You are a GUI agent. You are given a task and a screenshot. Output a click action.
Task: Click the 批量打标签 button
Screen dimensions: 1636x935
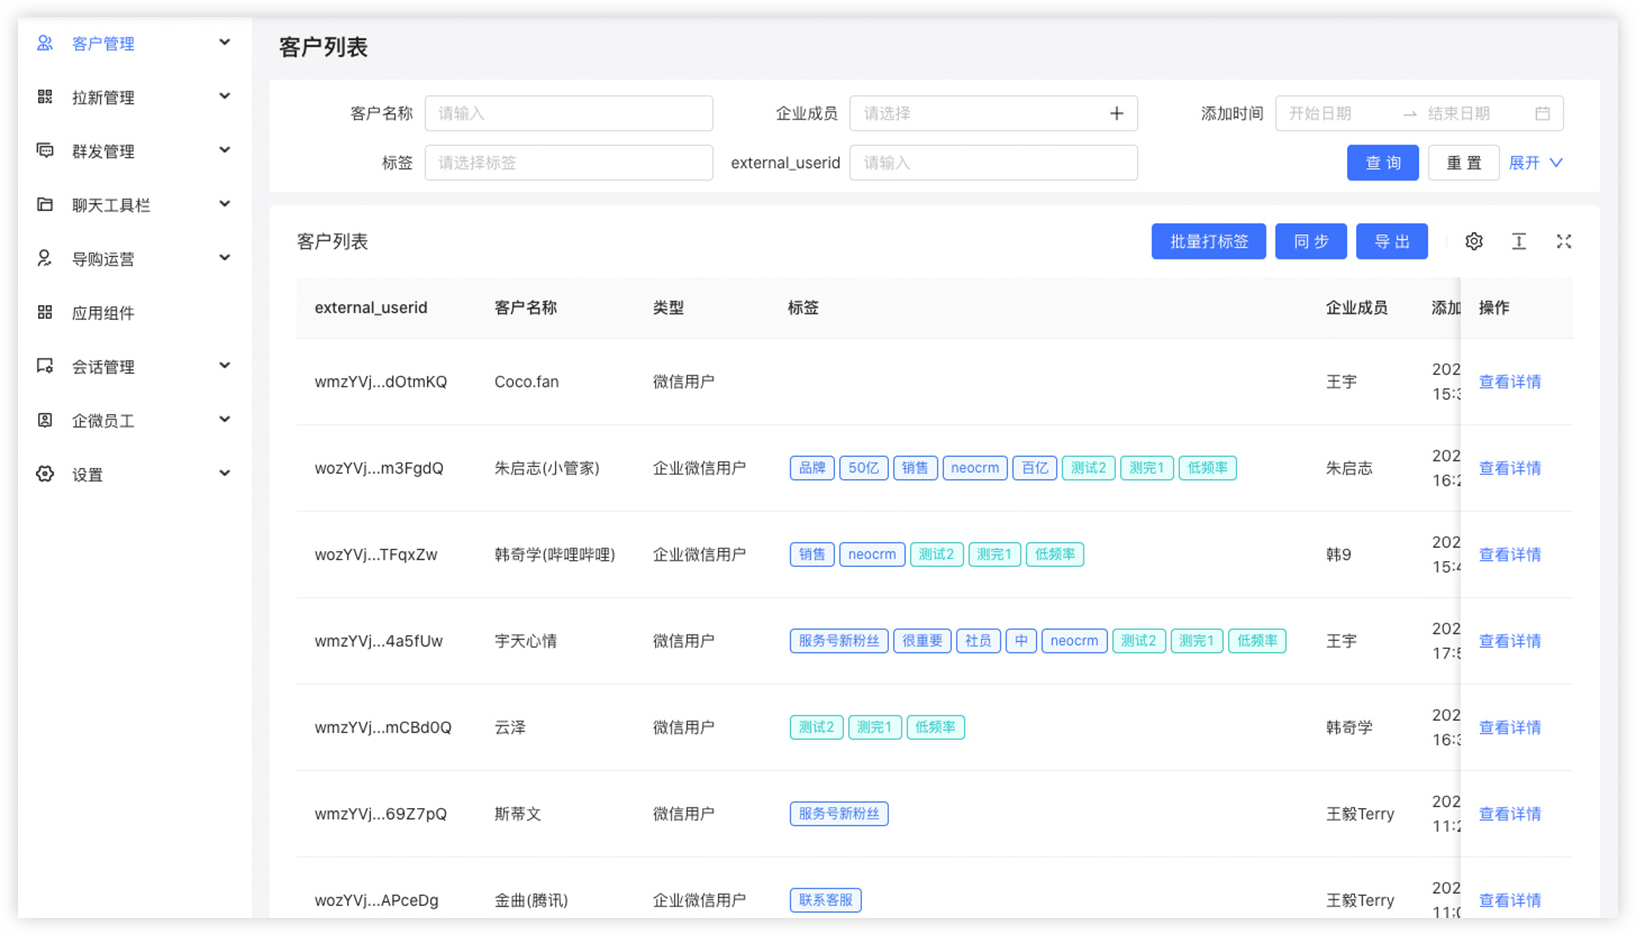pos(1209,242)
